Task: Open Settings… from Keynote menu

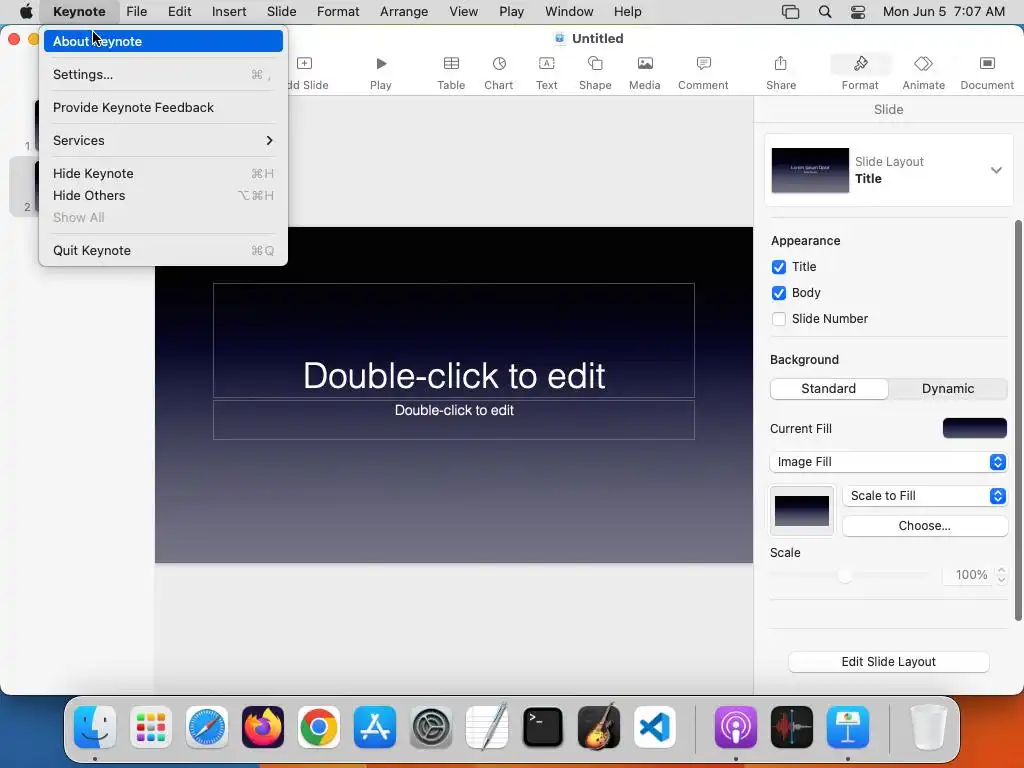Action: [163, 74]
